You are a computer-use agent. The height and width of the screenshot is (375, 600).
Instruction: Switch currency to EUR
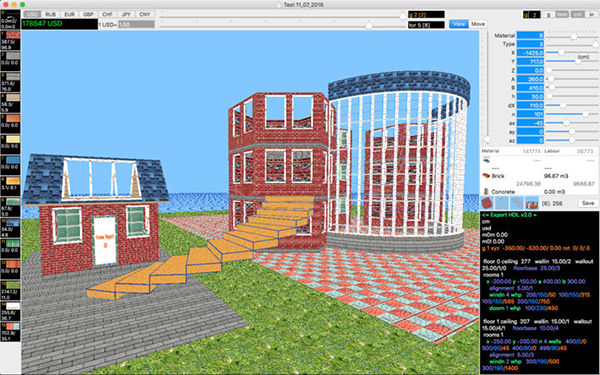[x=69, y=14]
